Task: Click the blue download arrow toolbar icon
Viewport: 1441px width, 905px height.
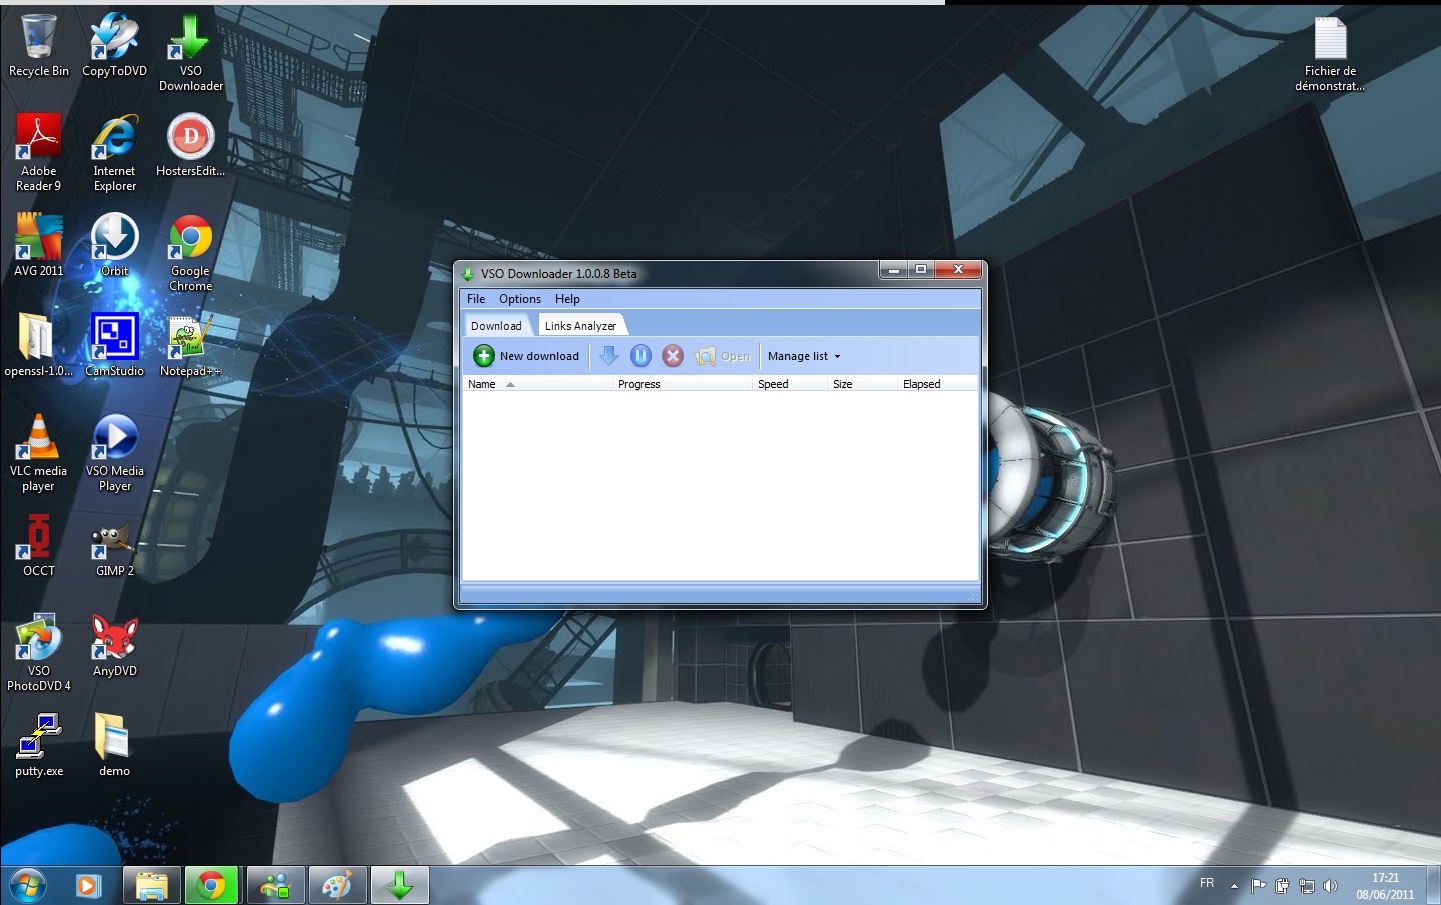Action: 608,356
